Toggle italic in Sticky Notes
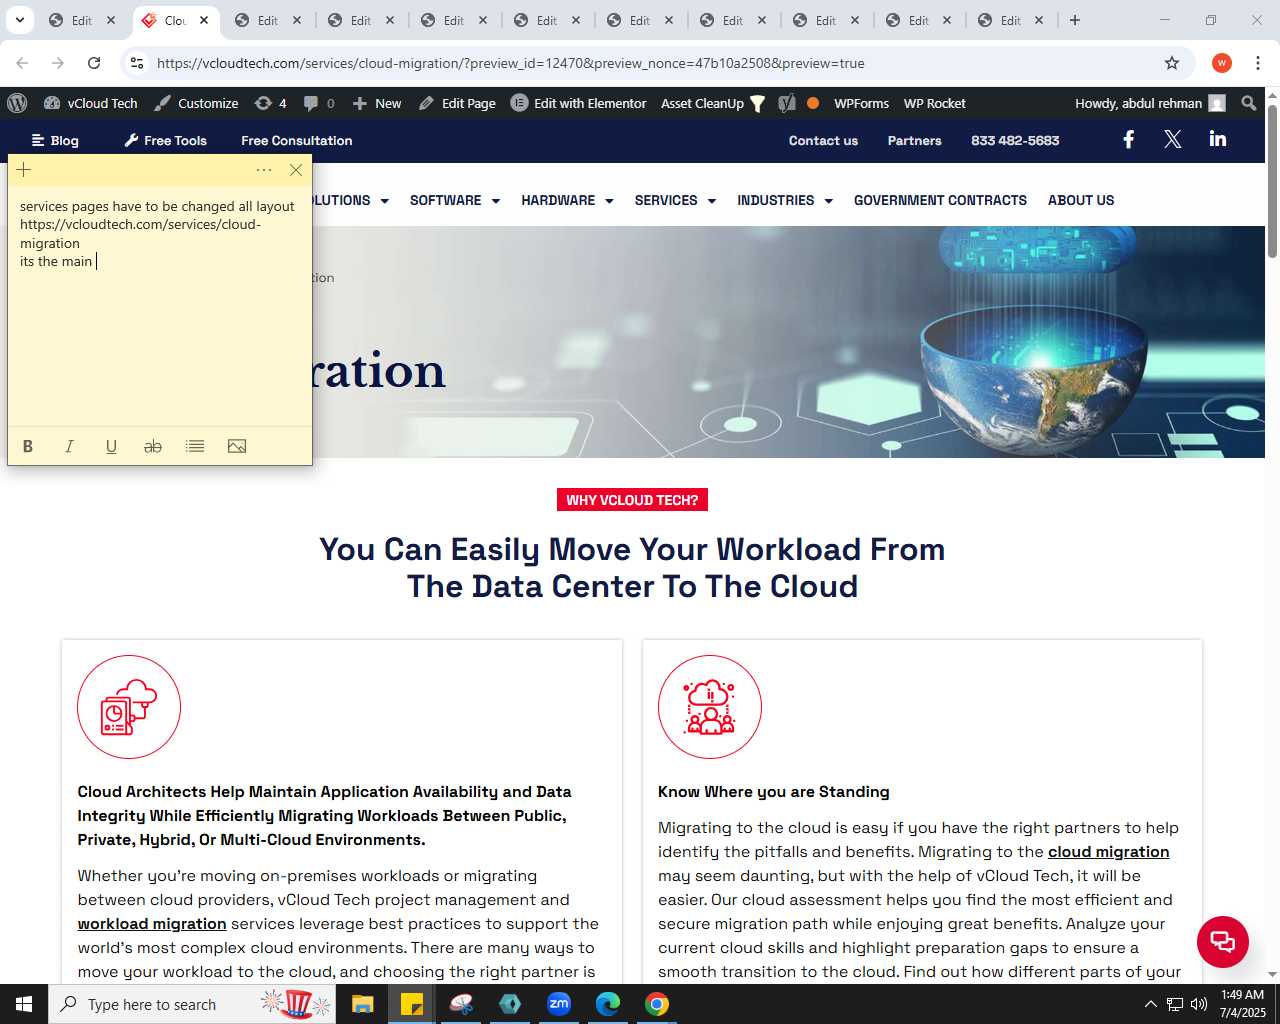This screenshot has height=1024, width=1280. (x=69, y=446)
